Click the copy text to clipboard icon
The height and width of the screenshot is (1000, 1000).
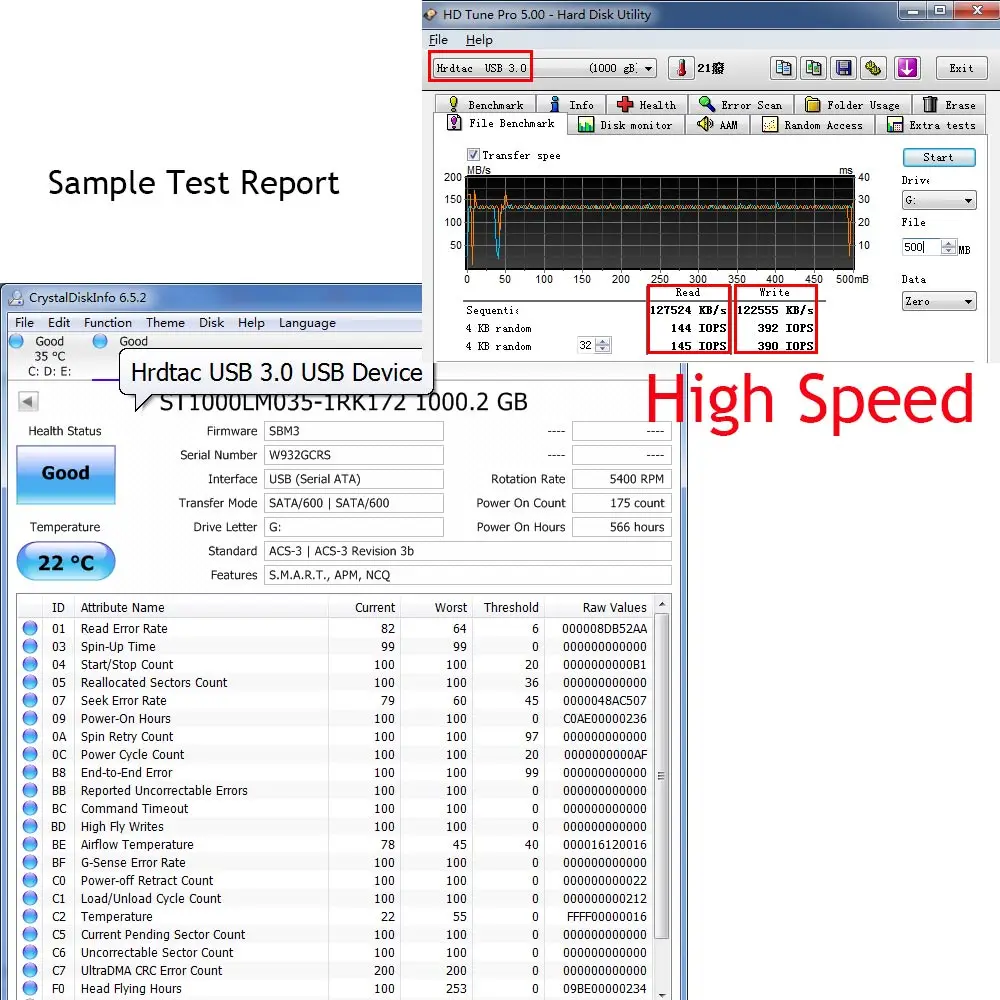783,68
